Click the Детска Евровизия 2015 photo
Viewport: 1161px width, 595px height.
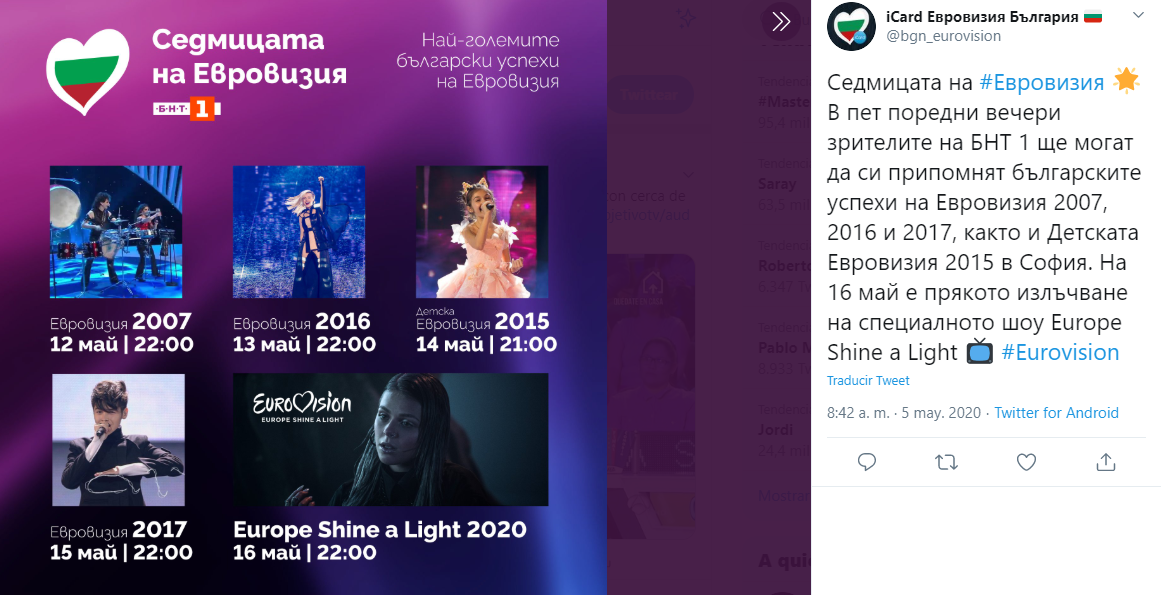pyautogui.click(x=482, y=232)
